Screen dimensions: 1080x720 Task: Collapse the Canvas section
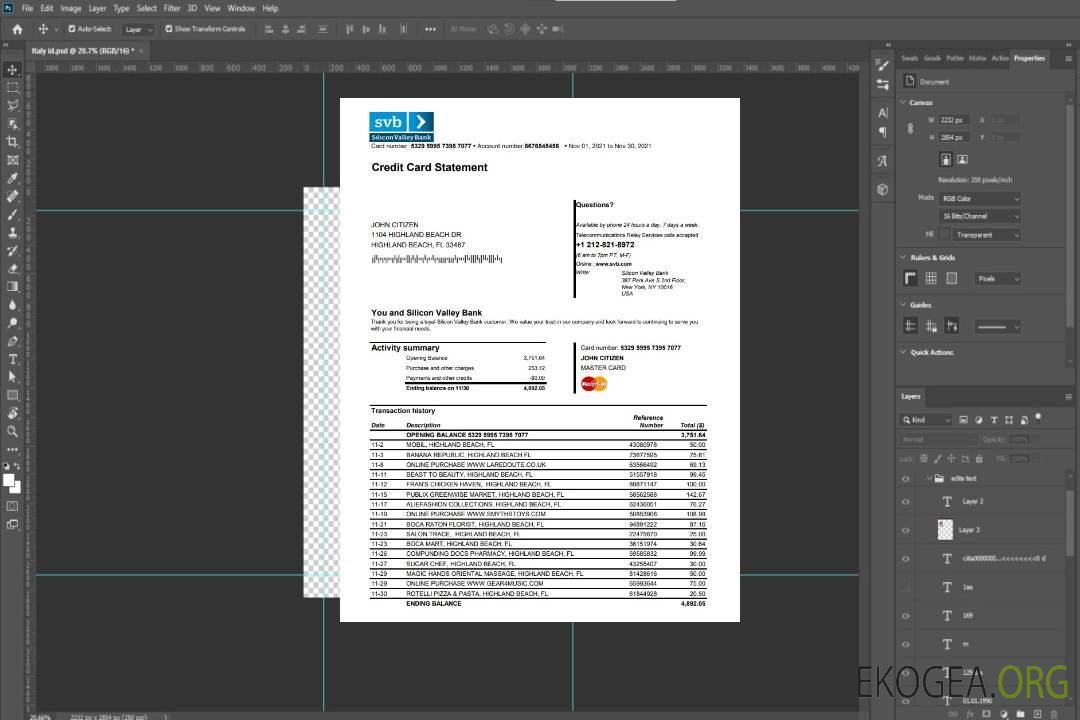click(x=903, y=102)
